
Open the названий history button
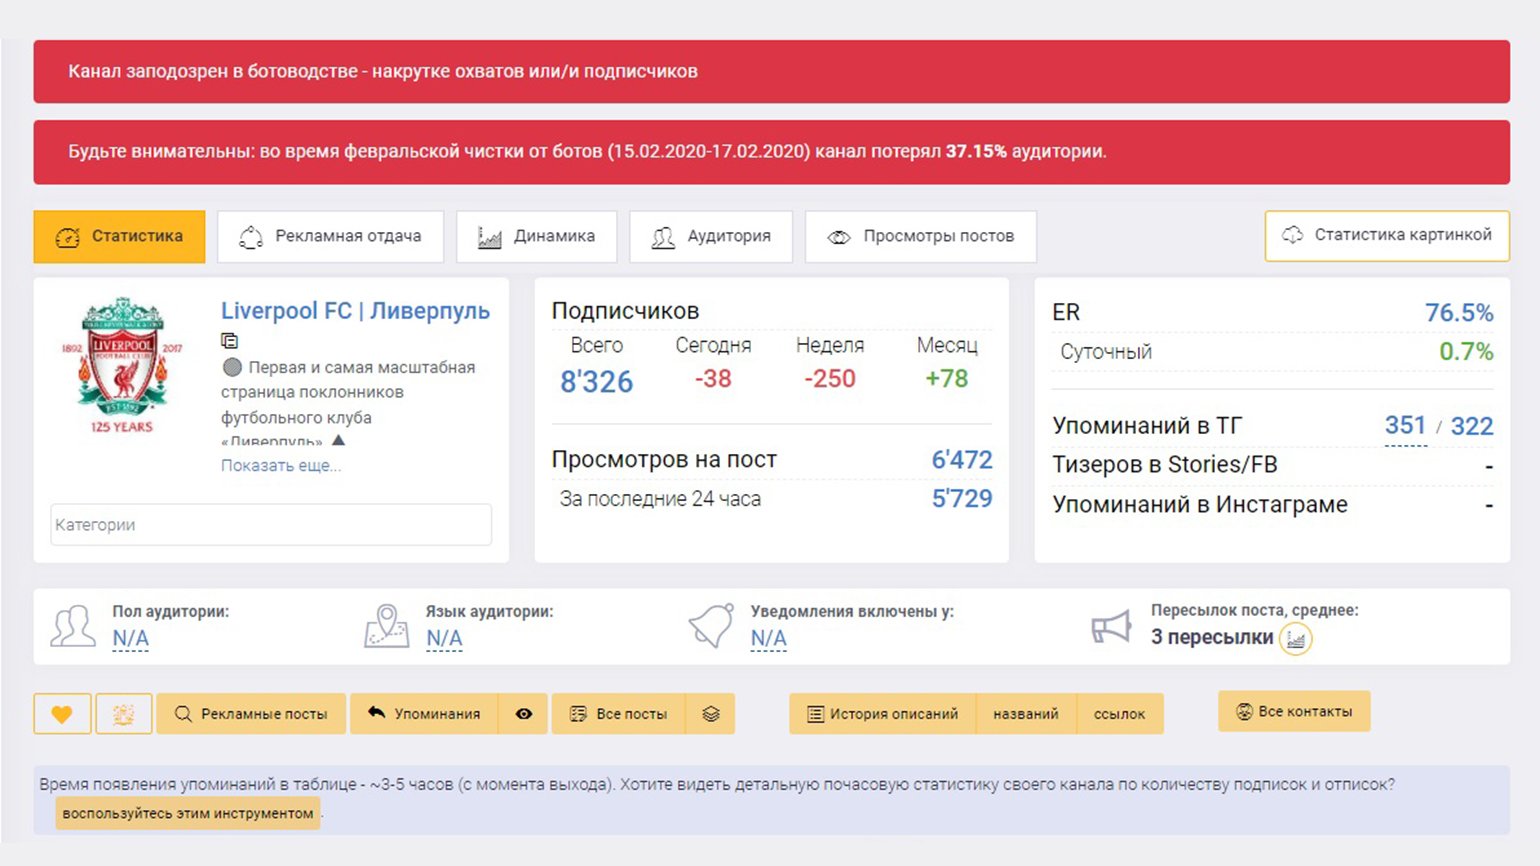(x=1026, y=714)
